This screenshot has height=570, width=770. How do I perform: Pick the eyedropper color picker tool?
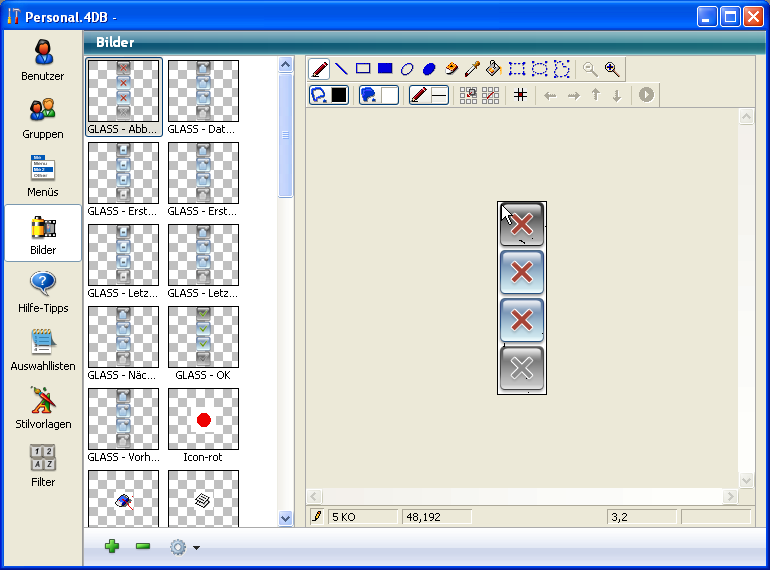coord(472,69)
